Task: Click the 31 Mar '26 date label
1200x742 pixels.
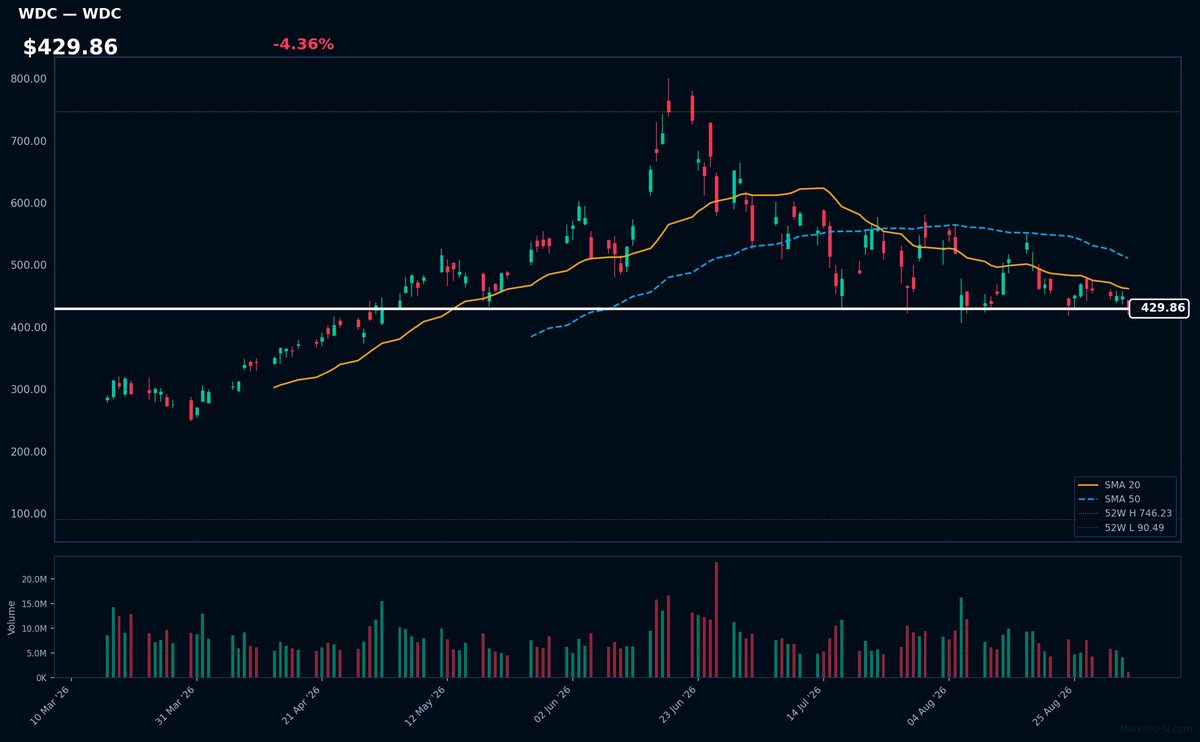Action: click(x=176, y=705)
